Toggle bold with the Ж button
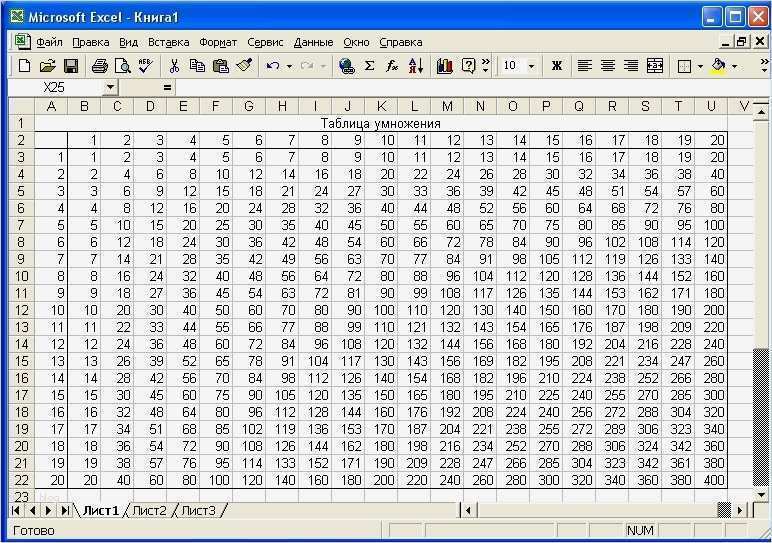Screen dimensions: 772x543 coord(557,65)
